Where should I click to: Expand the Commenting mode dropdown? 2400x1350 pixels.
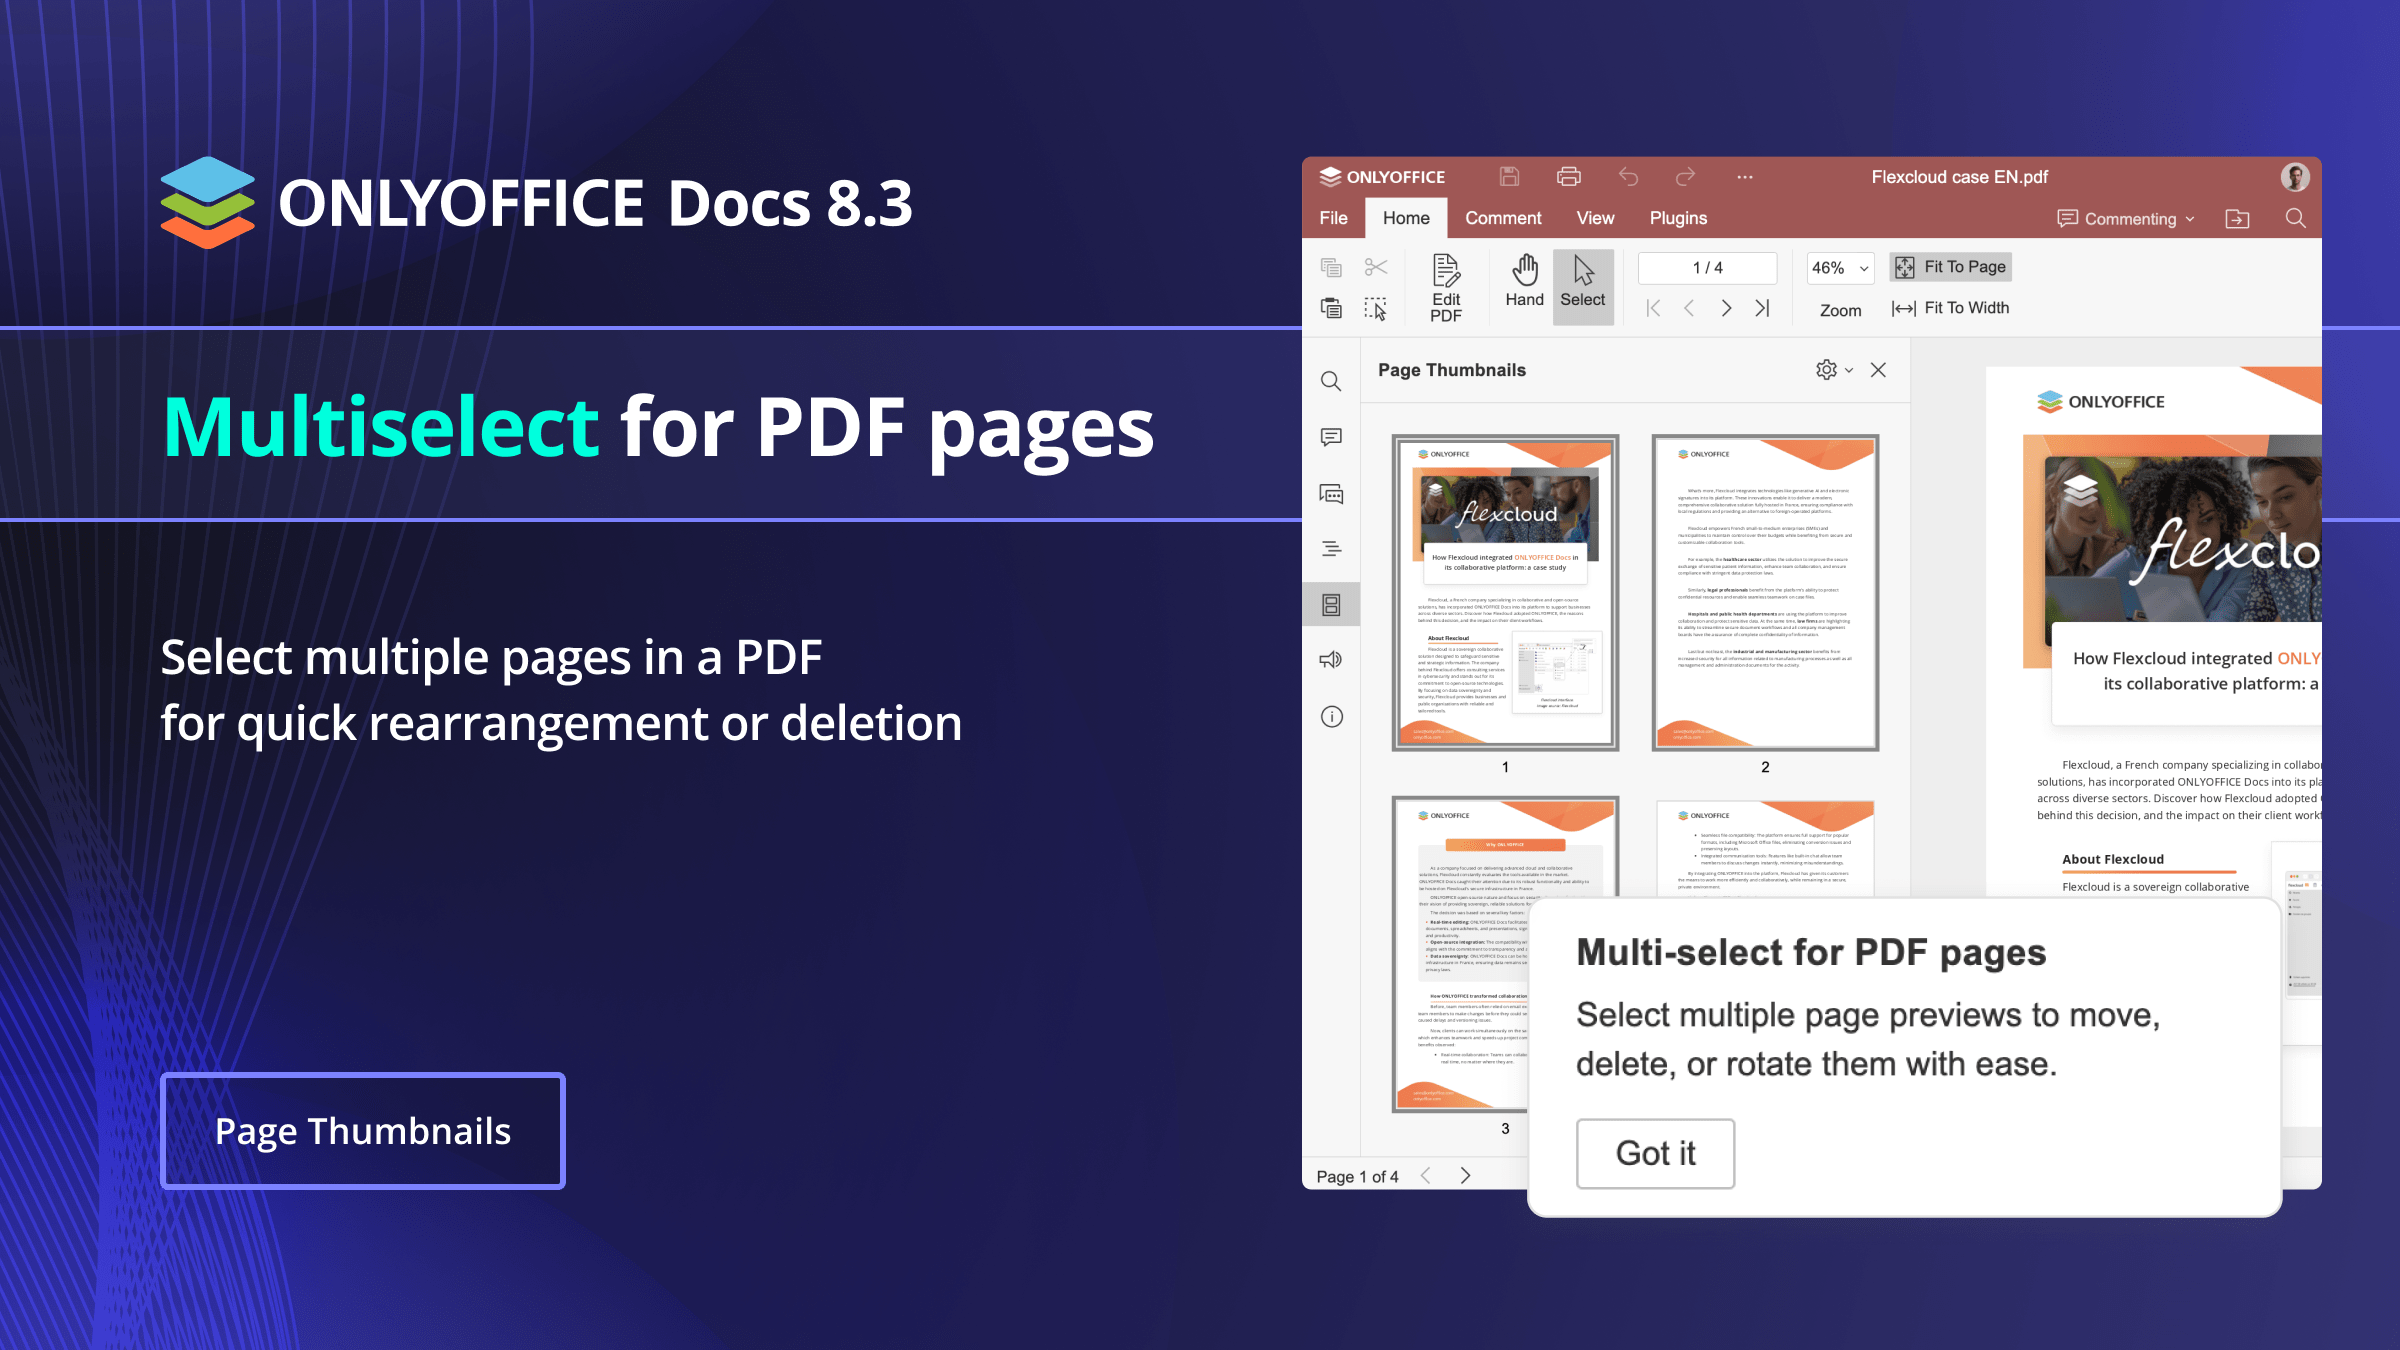[x=2126, y=219]
